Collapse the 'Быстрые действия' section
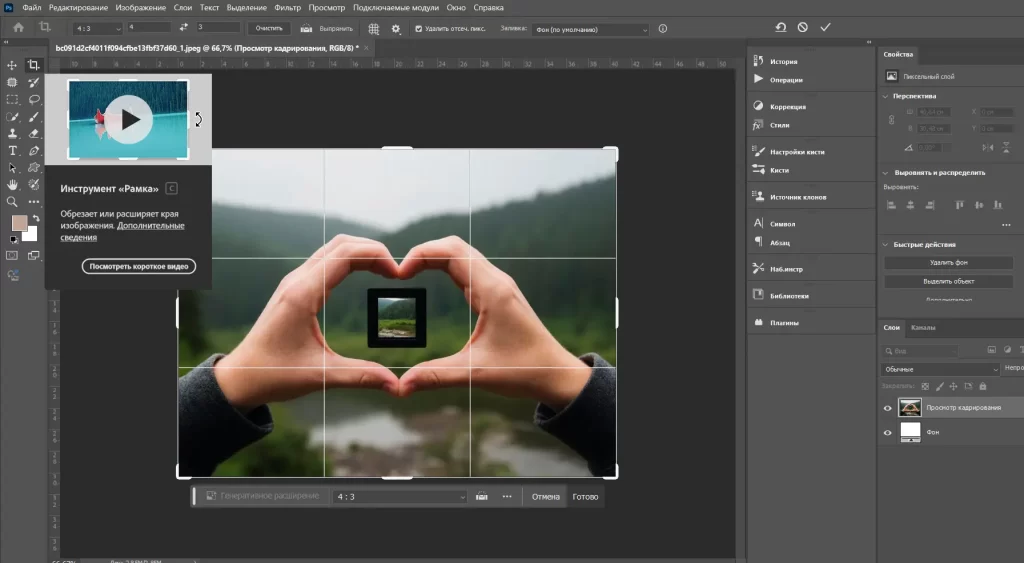 (x=885, y=244)
